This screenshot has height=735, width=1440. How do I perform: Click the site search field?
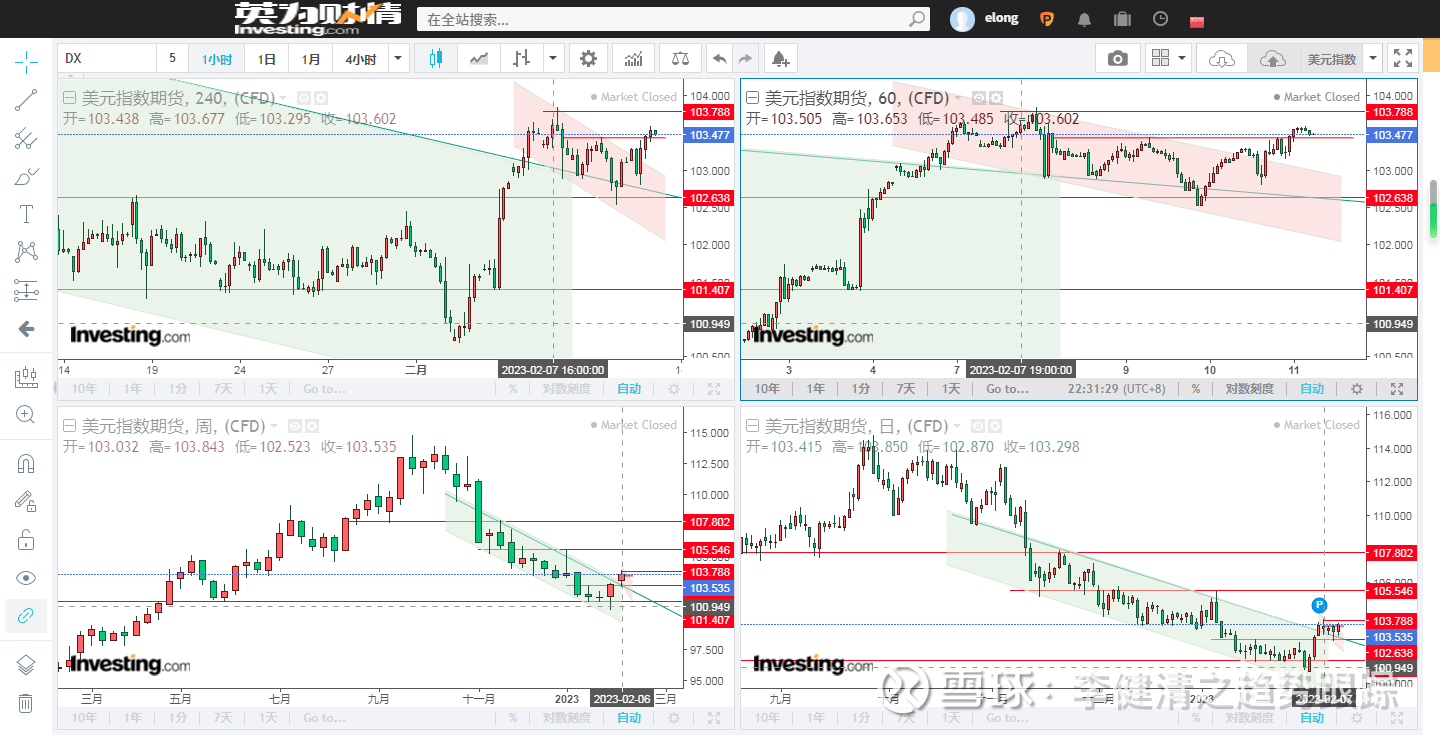point(662,19)
